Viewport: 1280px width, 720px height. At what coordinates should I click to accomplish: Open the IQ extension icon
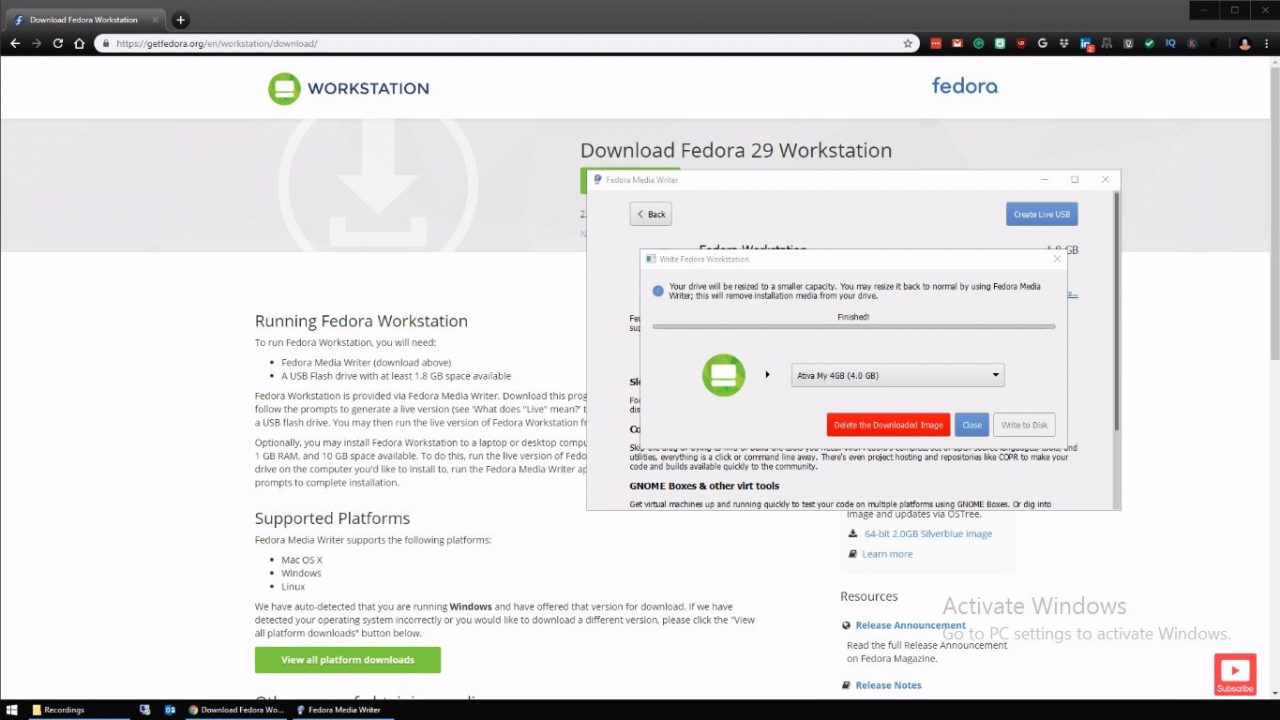(1171, 44)
